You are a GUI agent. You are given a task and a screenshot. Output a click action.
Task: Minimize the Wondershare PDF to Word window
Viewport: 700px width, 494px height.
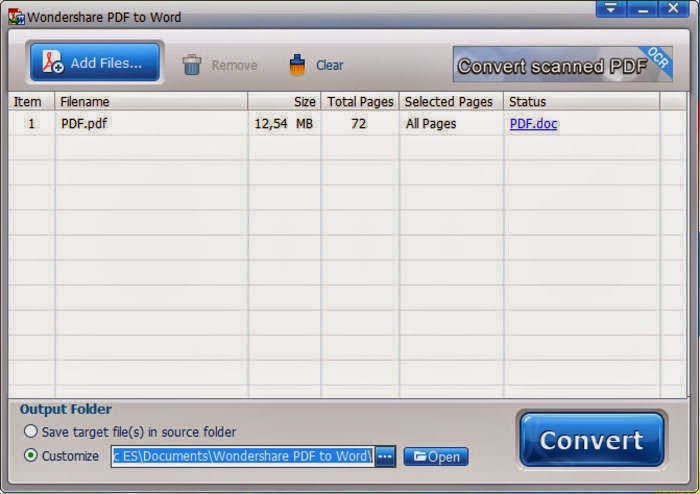tap(642, 8)
